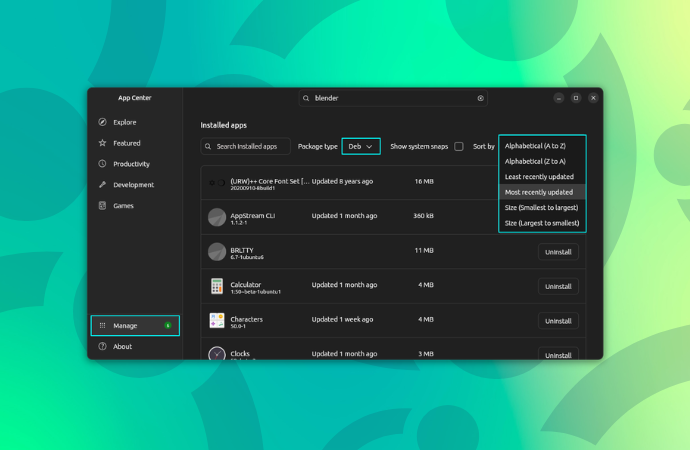
Task: Uninstall the BRLTTY package
Action: (558, 252)
